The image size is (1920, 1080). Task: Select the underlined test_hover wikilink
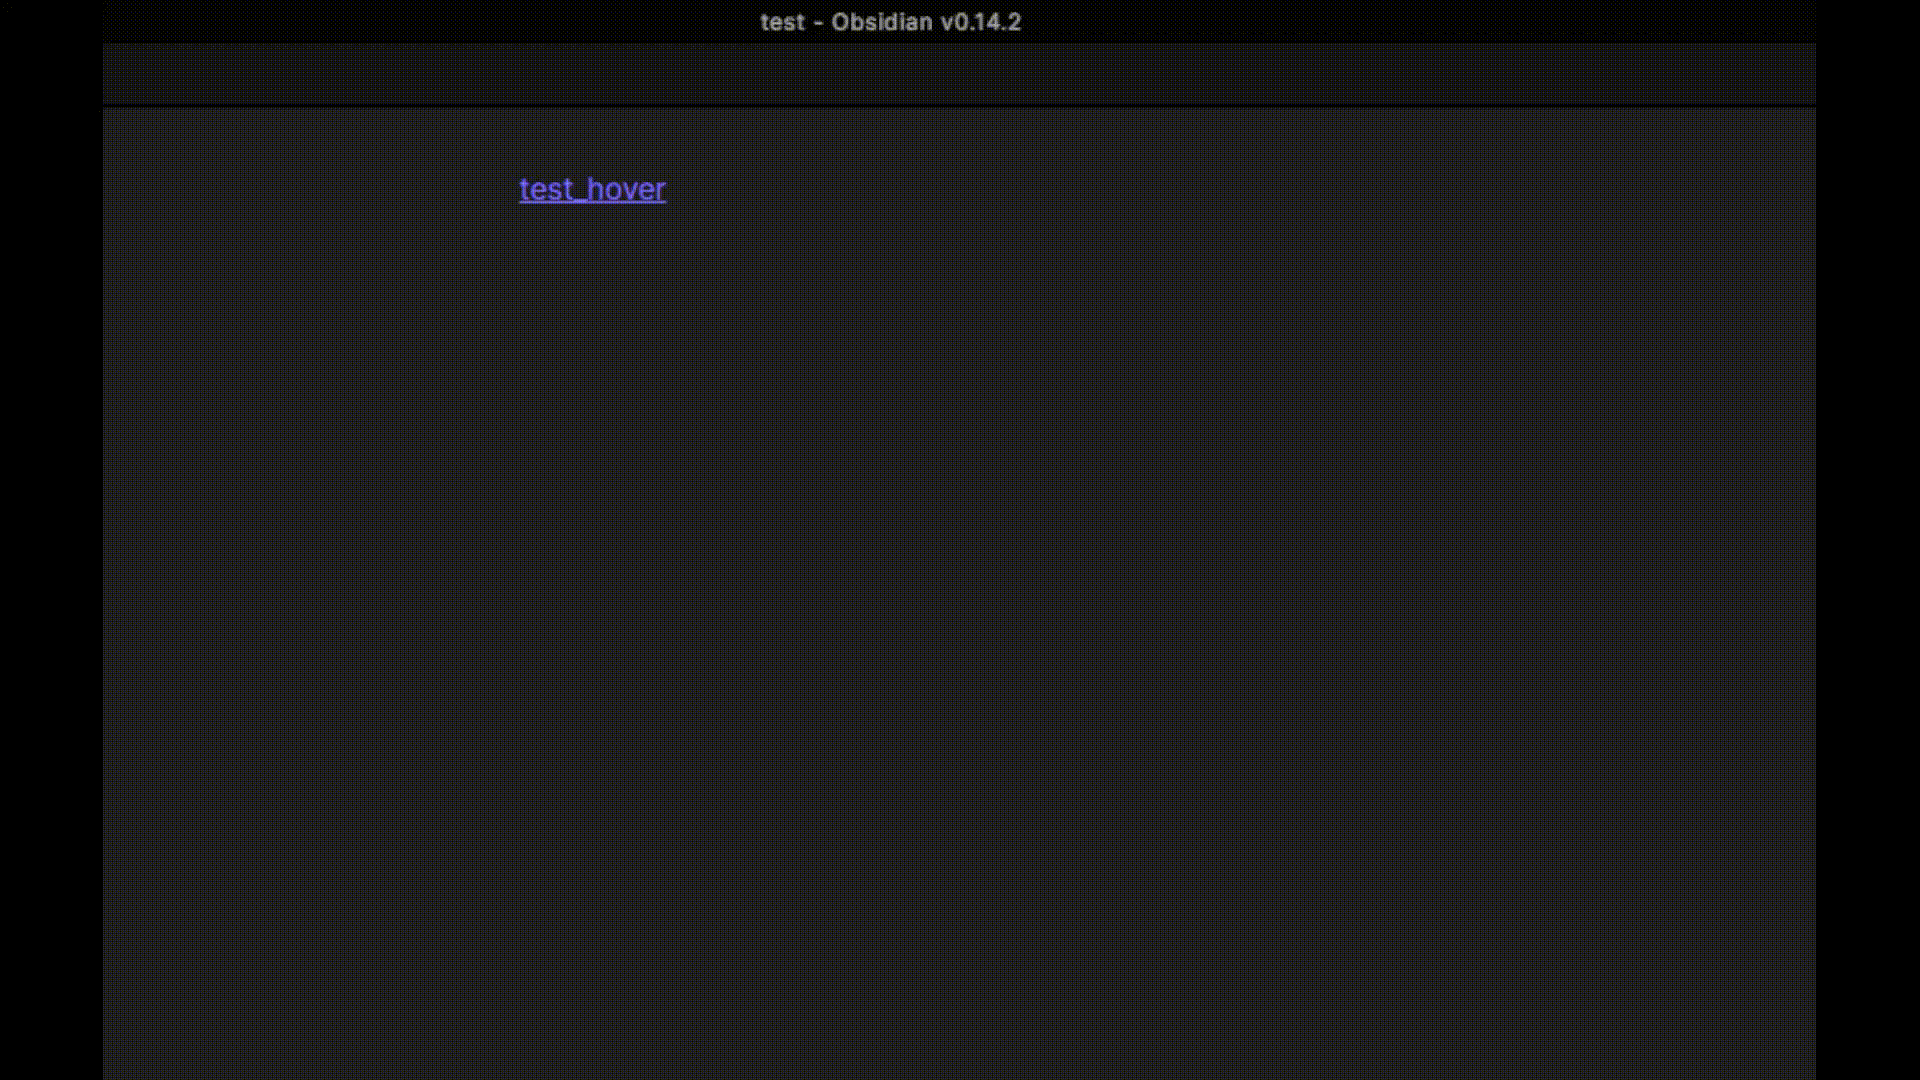tap(592, 189)
